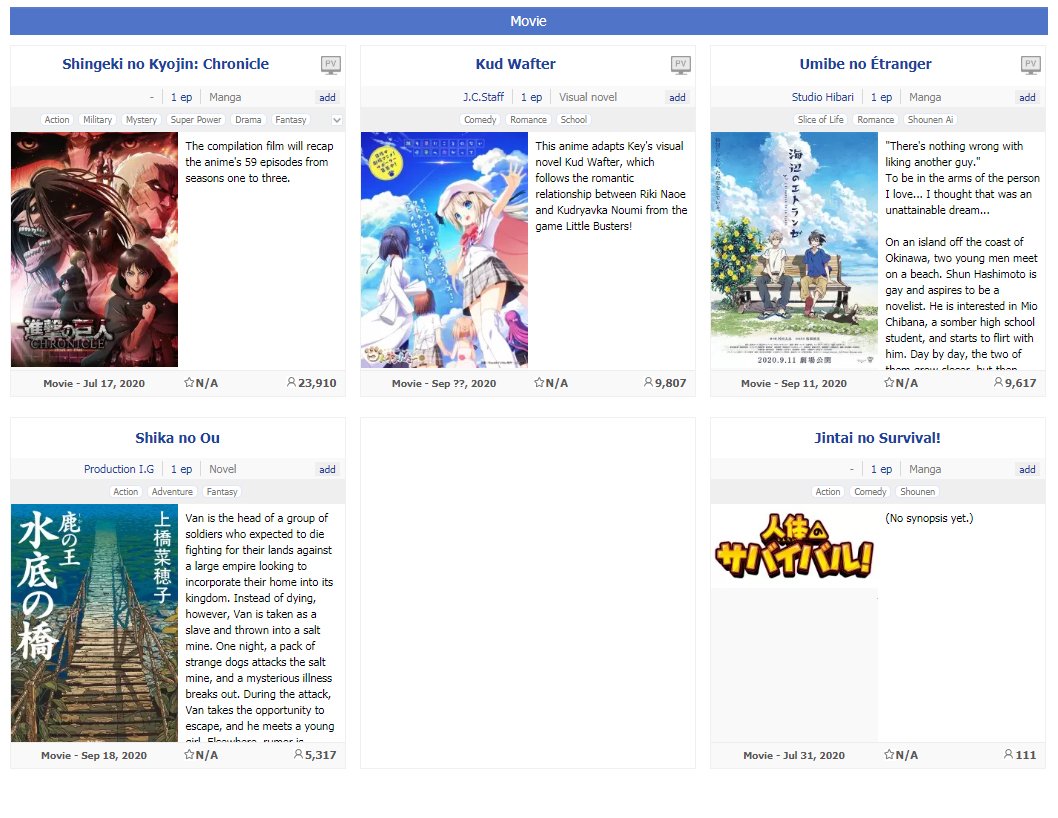This screenshot has width=1058, height=818.
Task: Click the 'Movie - Jul 17, 2020' release date
Action: (x=94, y=383)
